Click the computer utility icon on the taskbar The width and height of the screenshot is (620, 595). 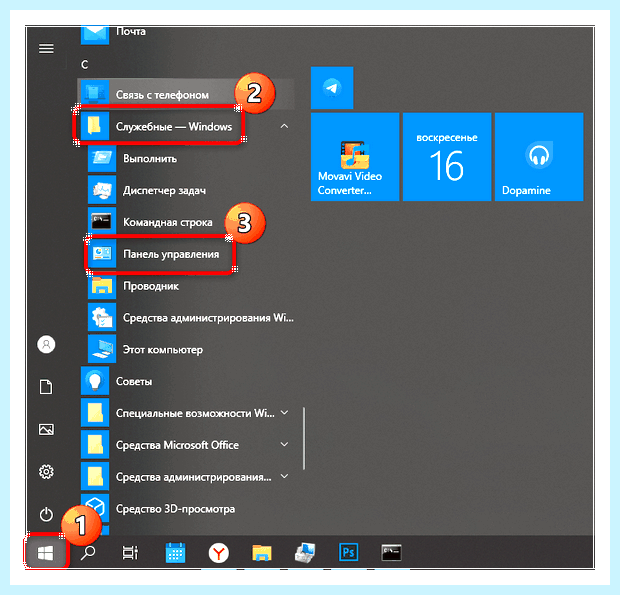(x=305, y=552)
